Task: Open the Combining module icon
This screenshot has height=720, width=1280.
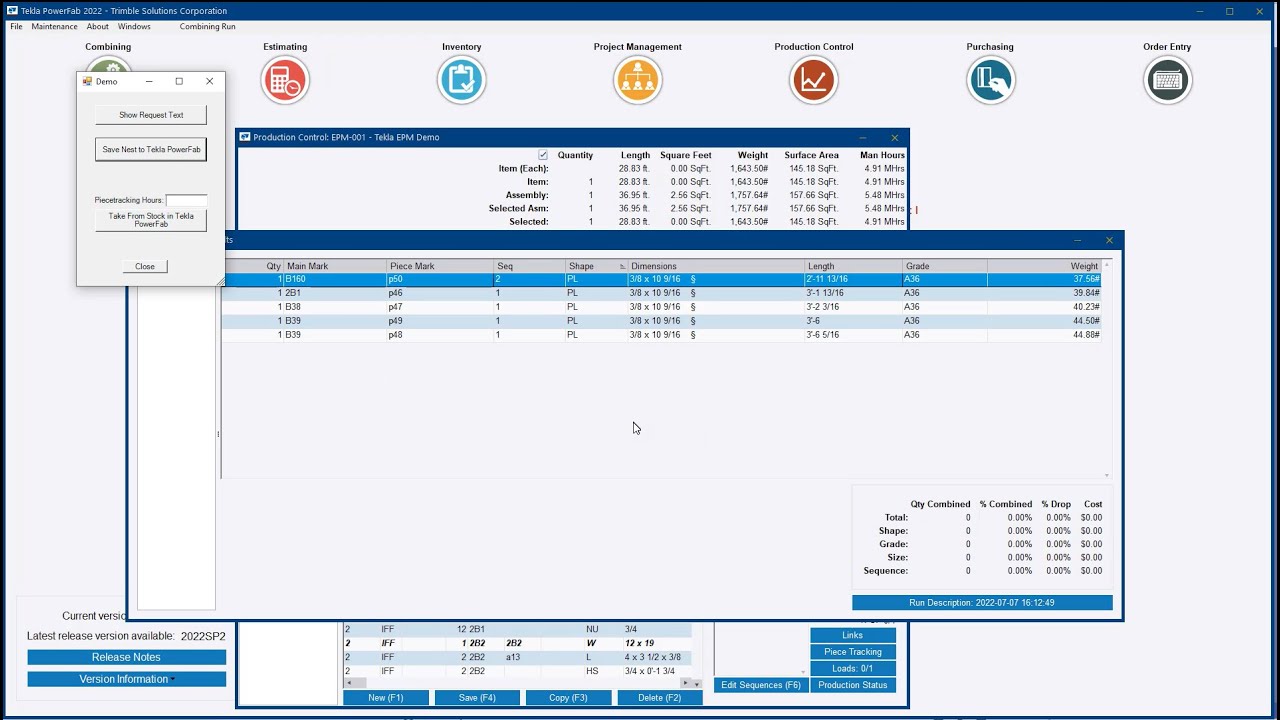Action: coord(108,64)
